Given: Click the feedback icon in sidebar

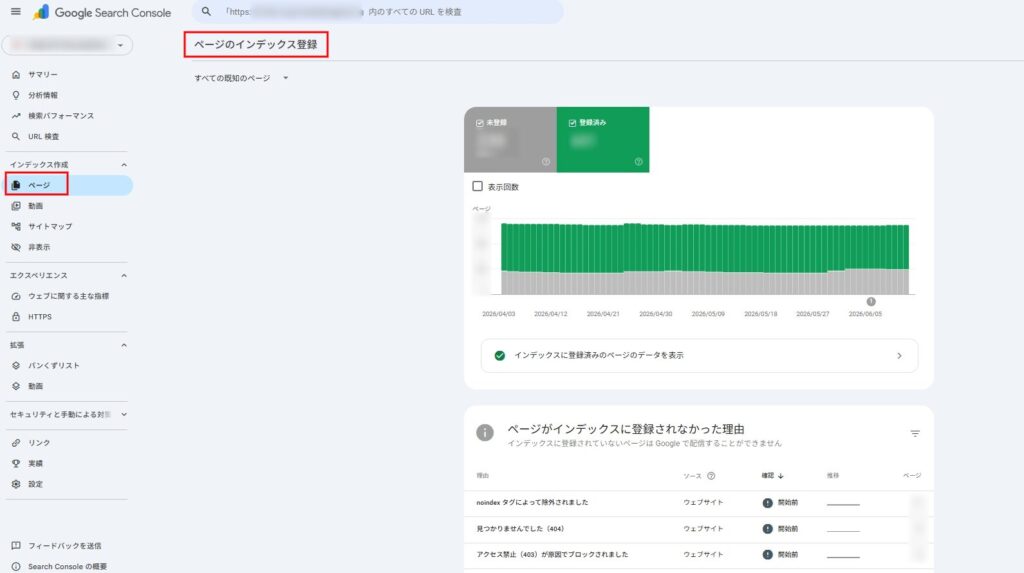Looking at the screenshot, I should pyautogui.click(x=16, y=546).
